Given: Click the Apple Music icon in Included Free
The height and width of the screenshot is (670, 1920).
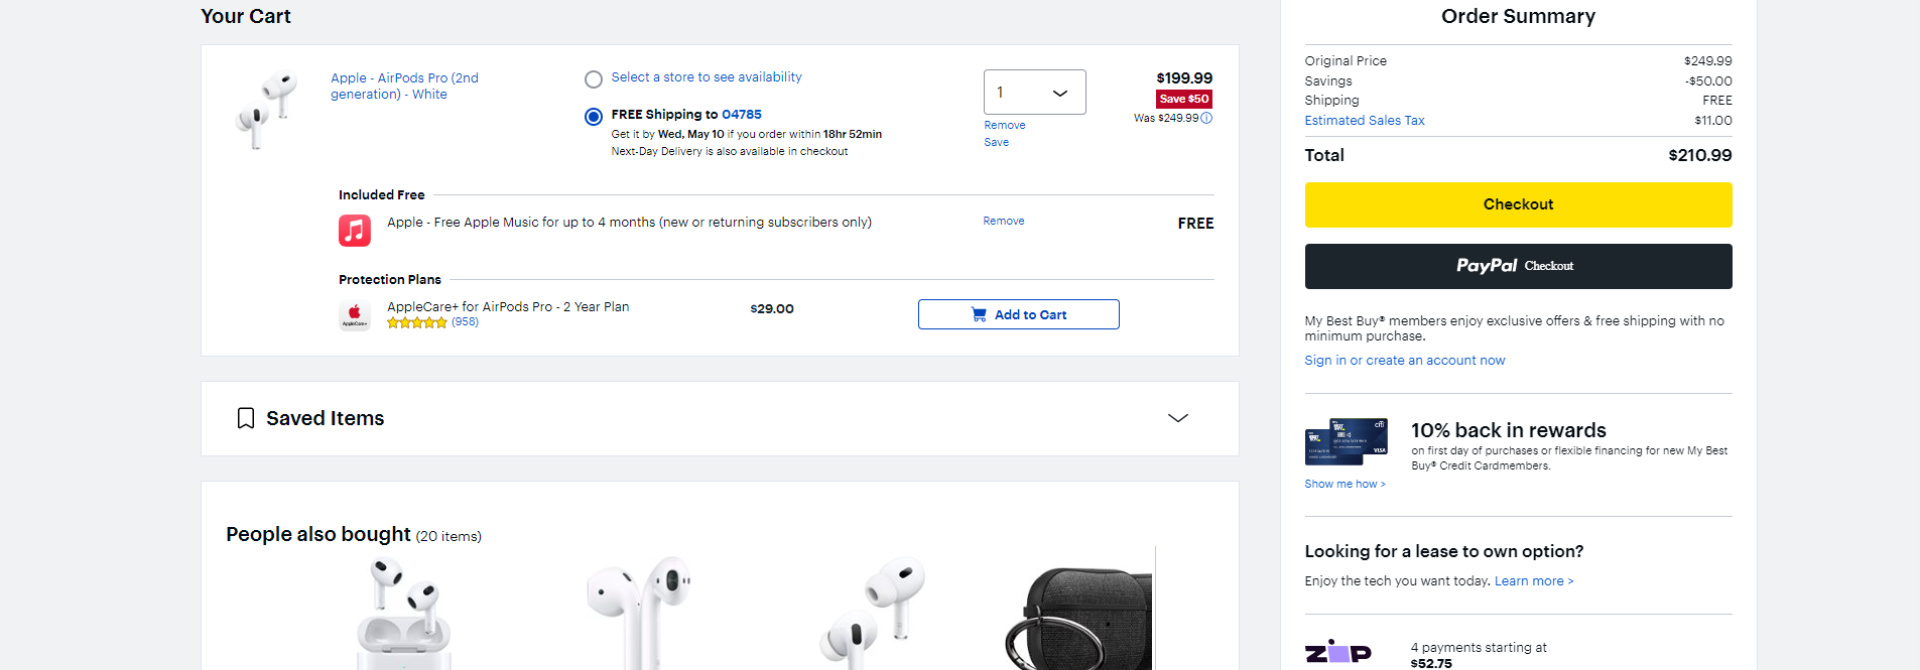Looking at the screenshot, I should click(354, 230).
